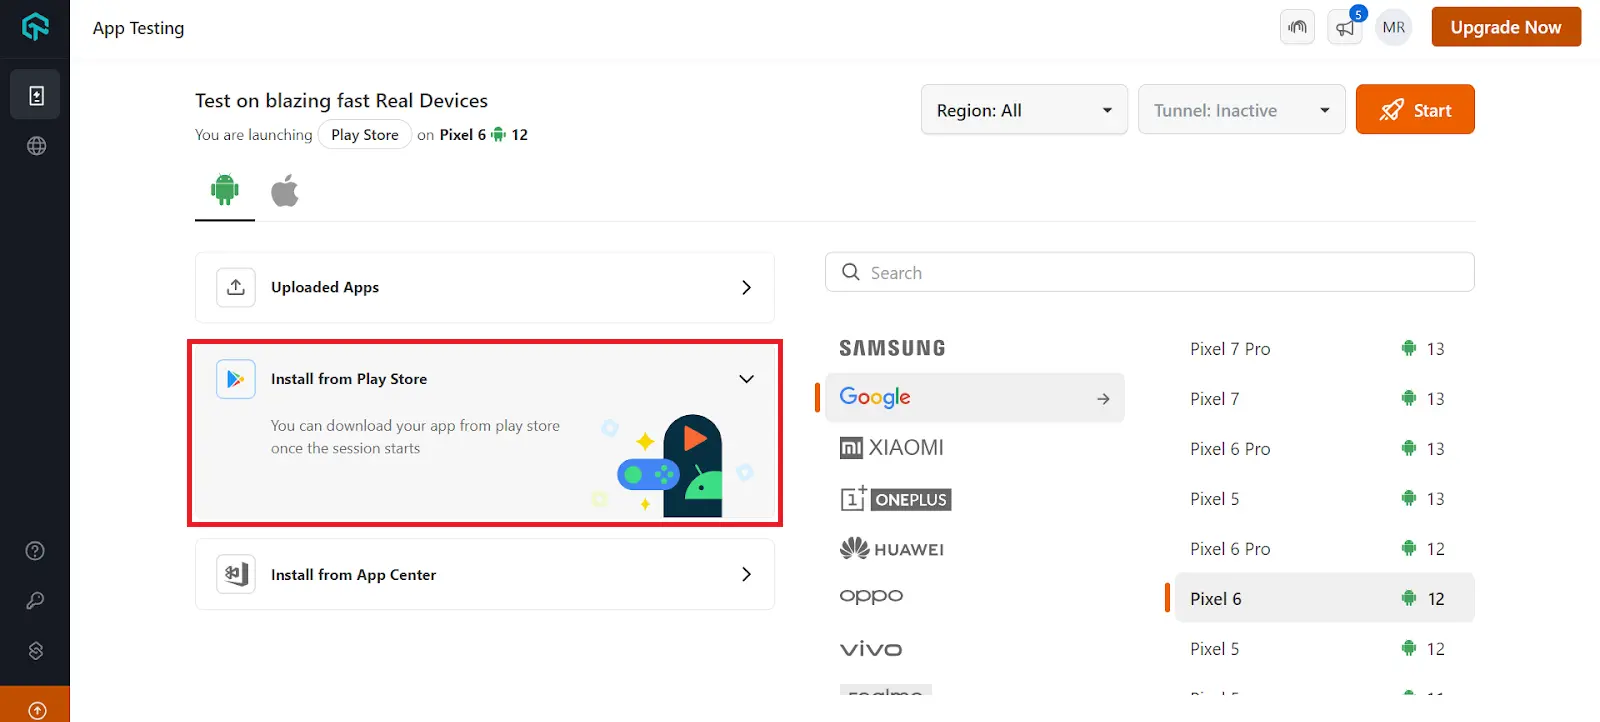This screenshot has height=722, width=1600.
Task: Click the Upgrade Now button
Action: 1505,28
